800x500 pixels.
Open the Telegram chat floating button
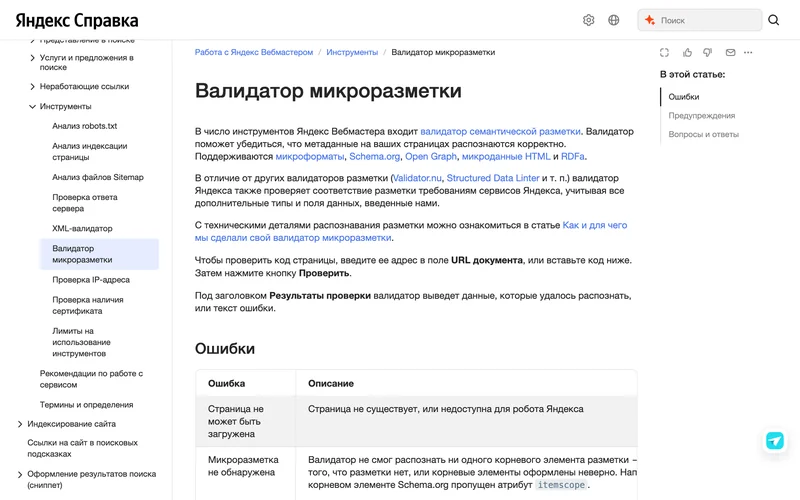774,440
